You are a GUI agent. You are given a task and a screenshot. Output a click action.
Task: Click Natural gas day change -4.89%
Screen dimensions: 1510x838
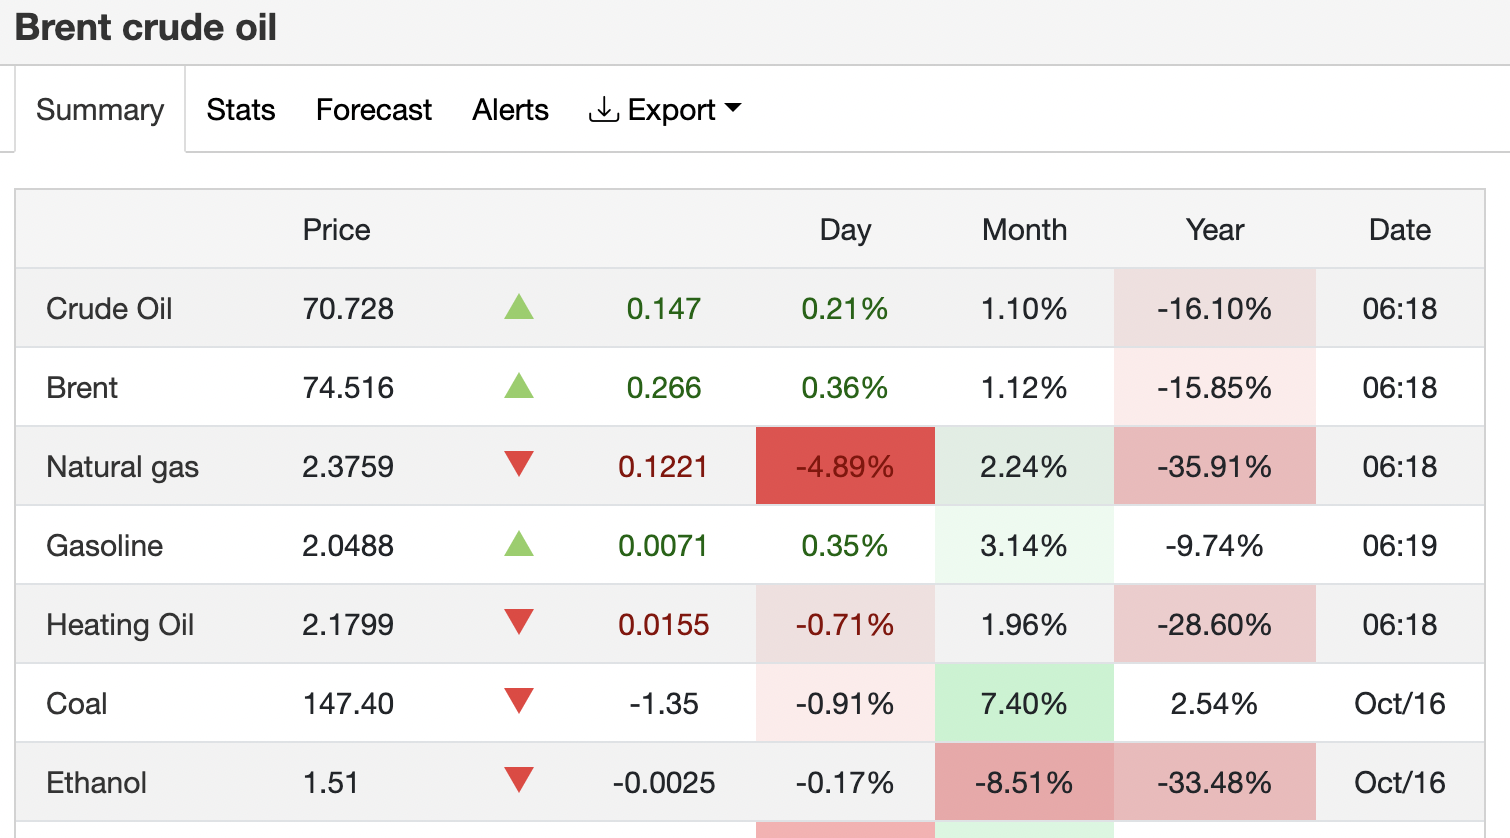(845, 466)
